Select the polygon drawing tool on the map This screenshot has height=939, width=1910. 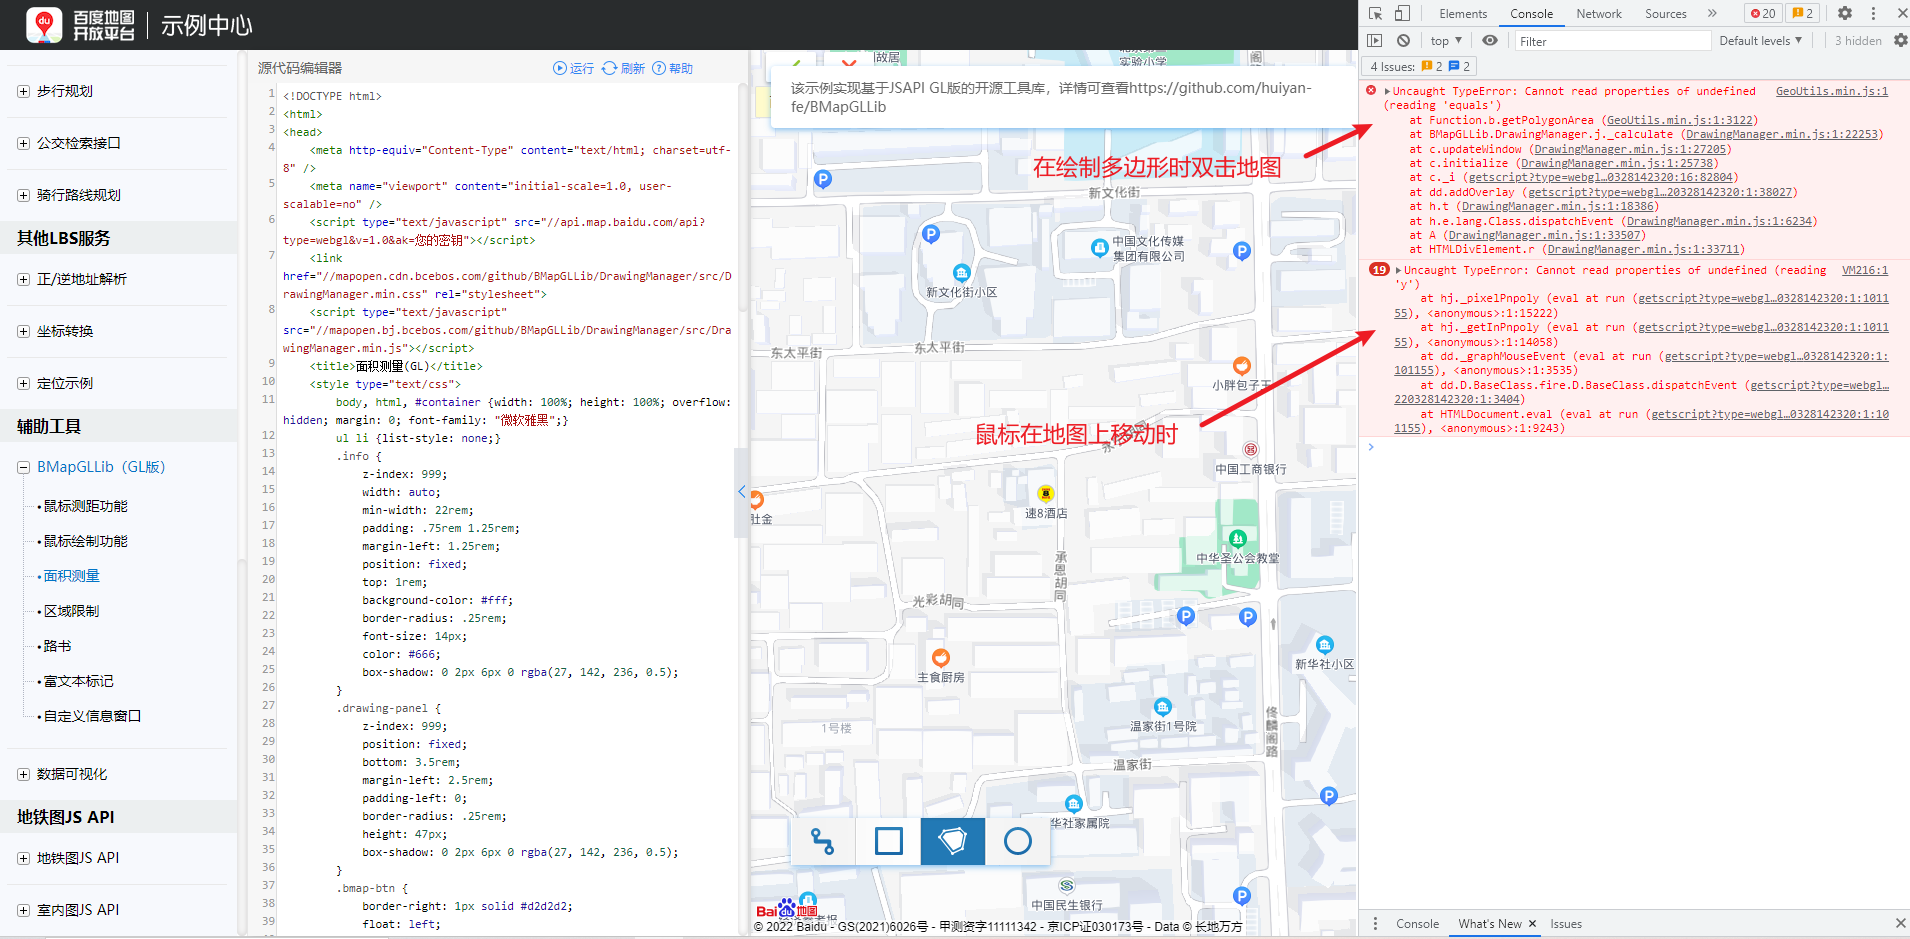click(952, 841)
